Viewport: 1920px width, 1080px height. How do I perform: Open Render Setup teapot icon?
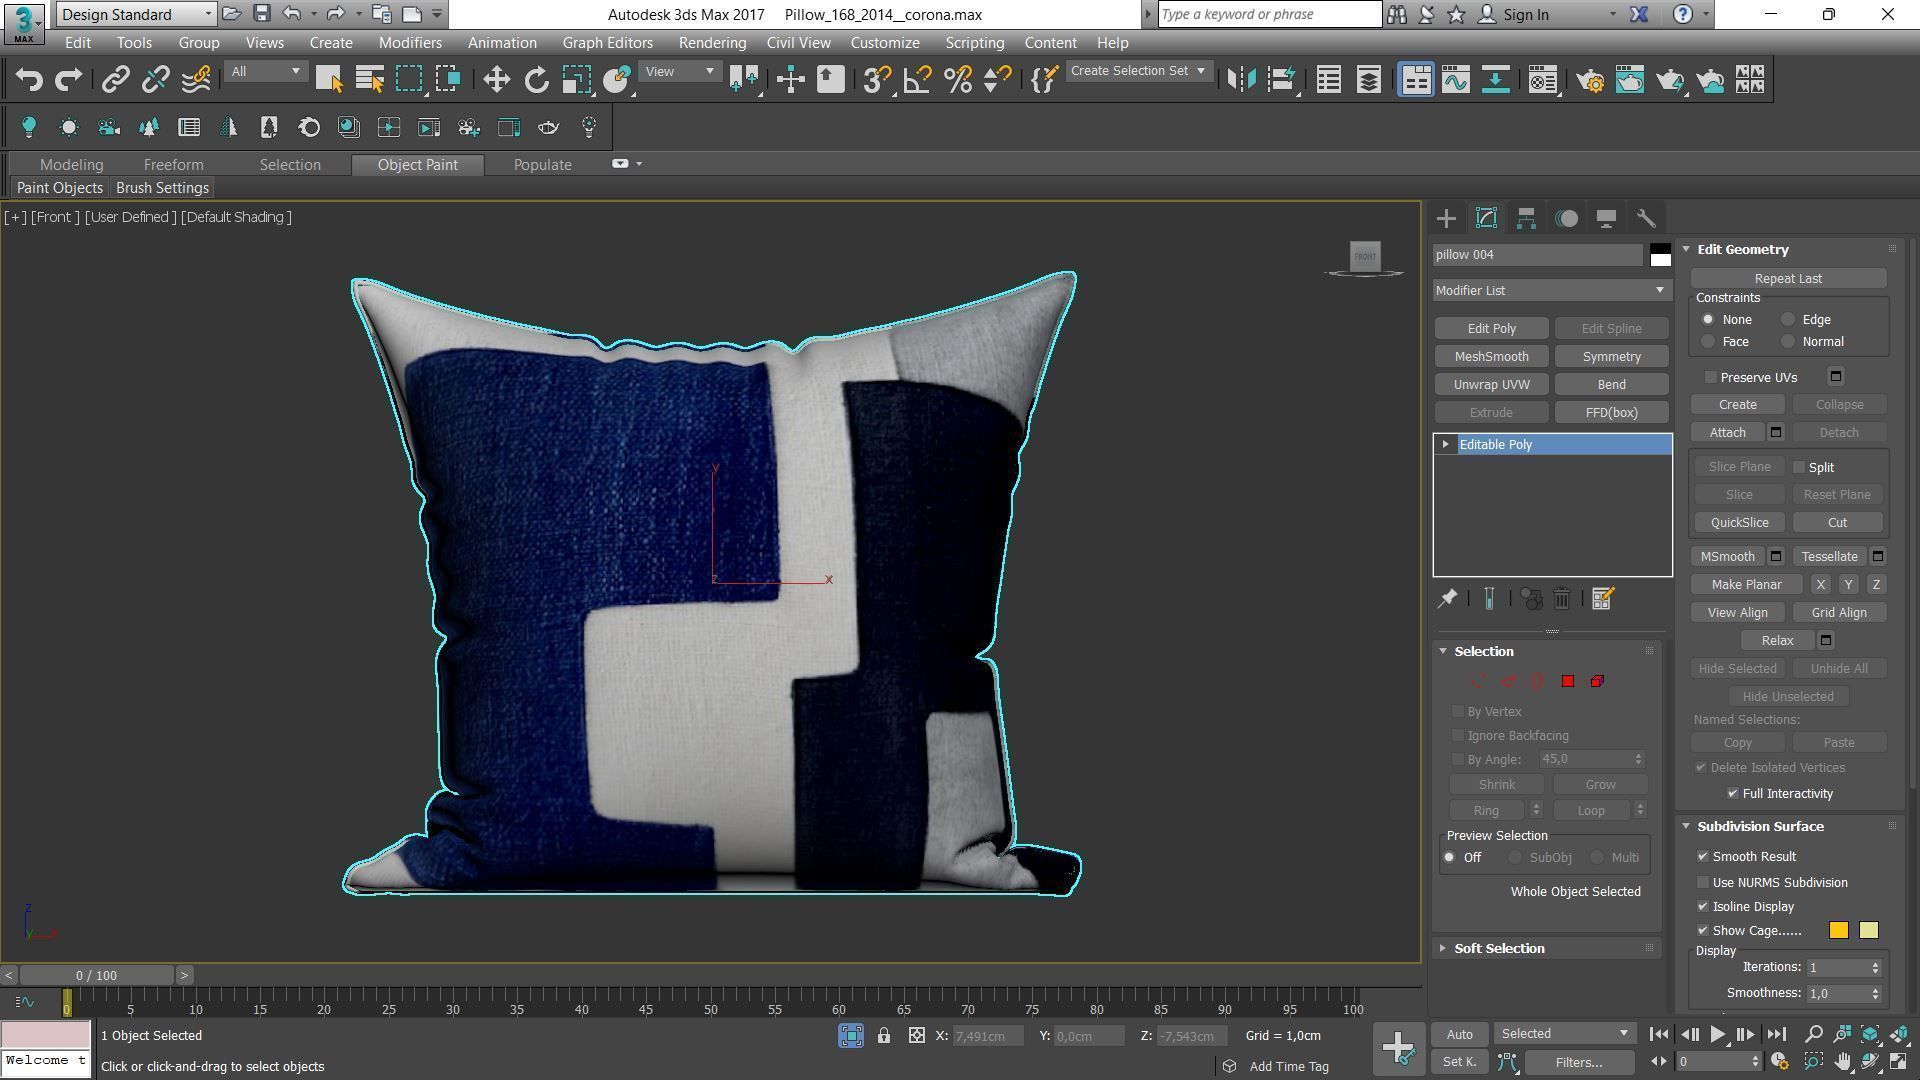click(1590, 80)
